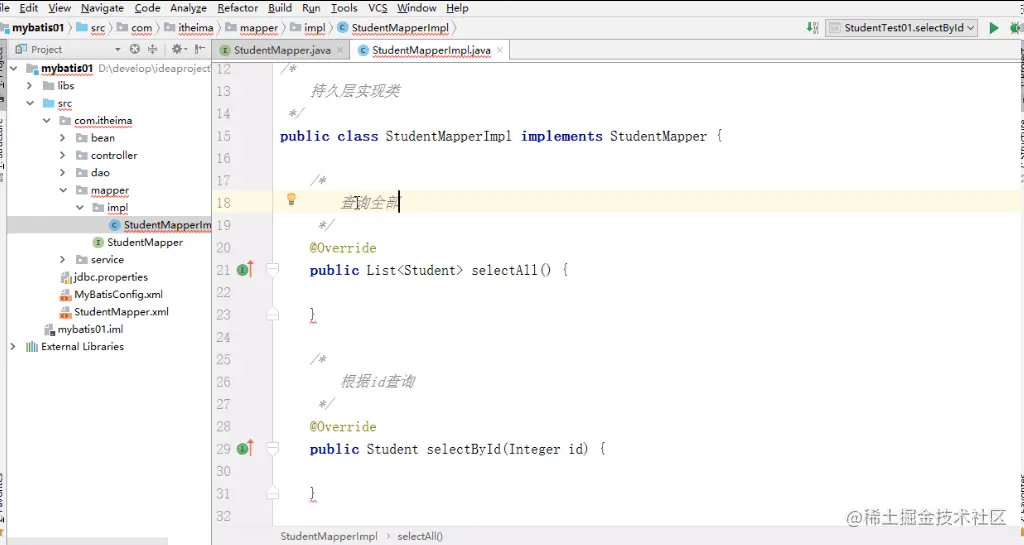Hide the Project tool window
The height and width of the screenshot is (545, 1024).
(x=200, y=49)
